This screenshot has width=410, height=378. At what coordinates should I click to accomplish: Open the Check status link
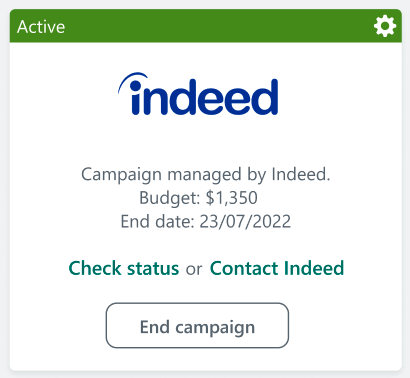[x=124, y=268]
